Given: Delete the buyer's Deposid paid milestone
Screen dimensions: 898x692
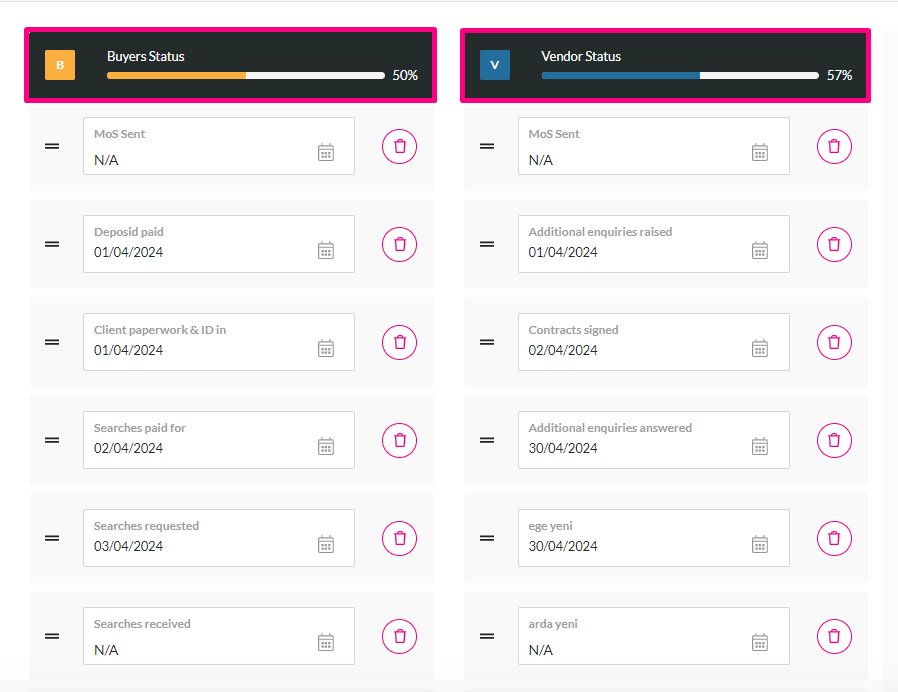Looking at the screenshot, I should [x=399, y=244].
